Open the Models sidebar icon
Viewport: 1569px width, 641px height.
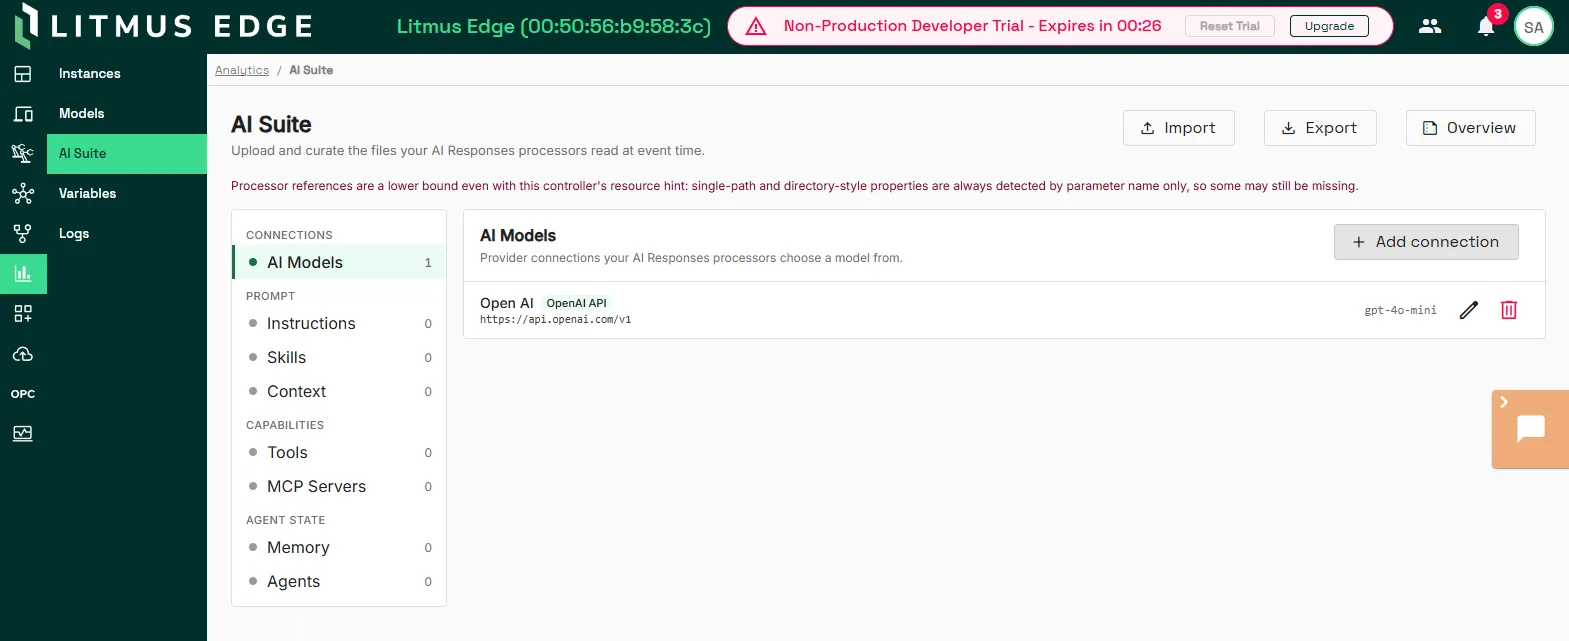(x=23, y=114)
